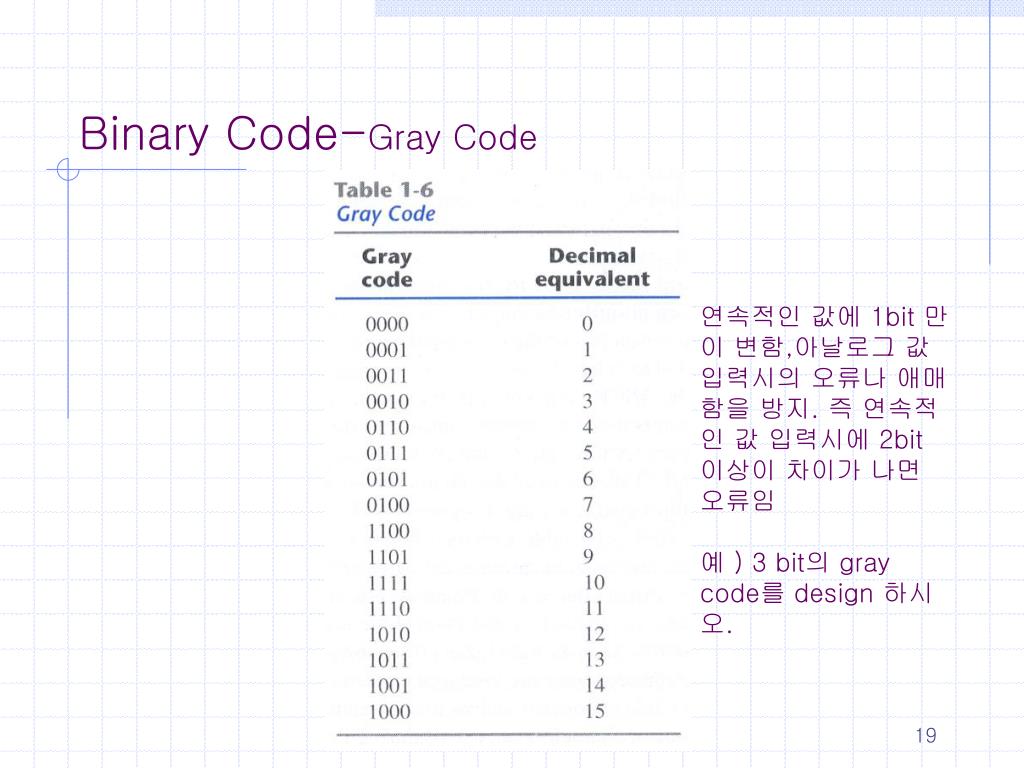Click decimal equivalent value "12"

click(x=594, y=633)
